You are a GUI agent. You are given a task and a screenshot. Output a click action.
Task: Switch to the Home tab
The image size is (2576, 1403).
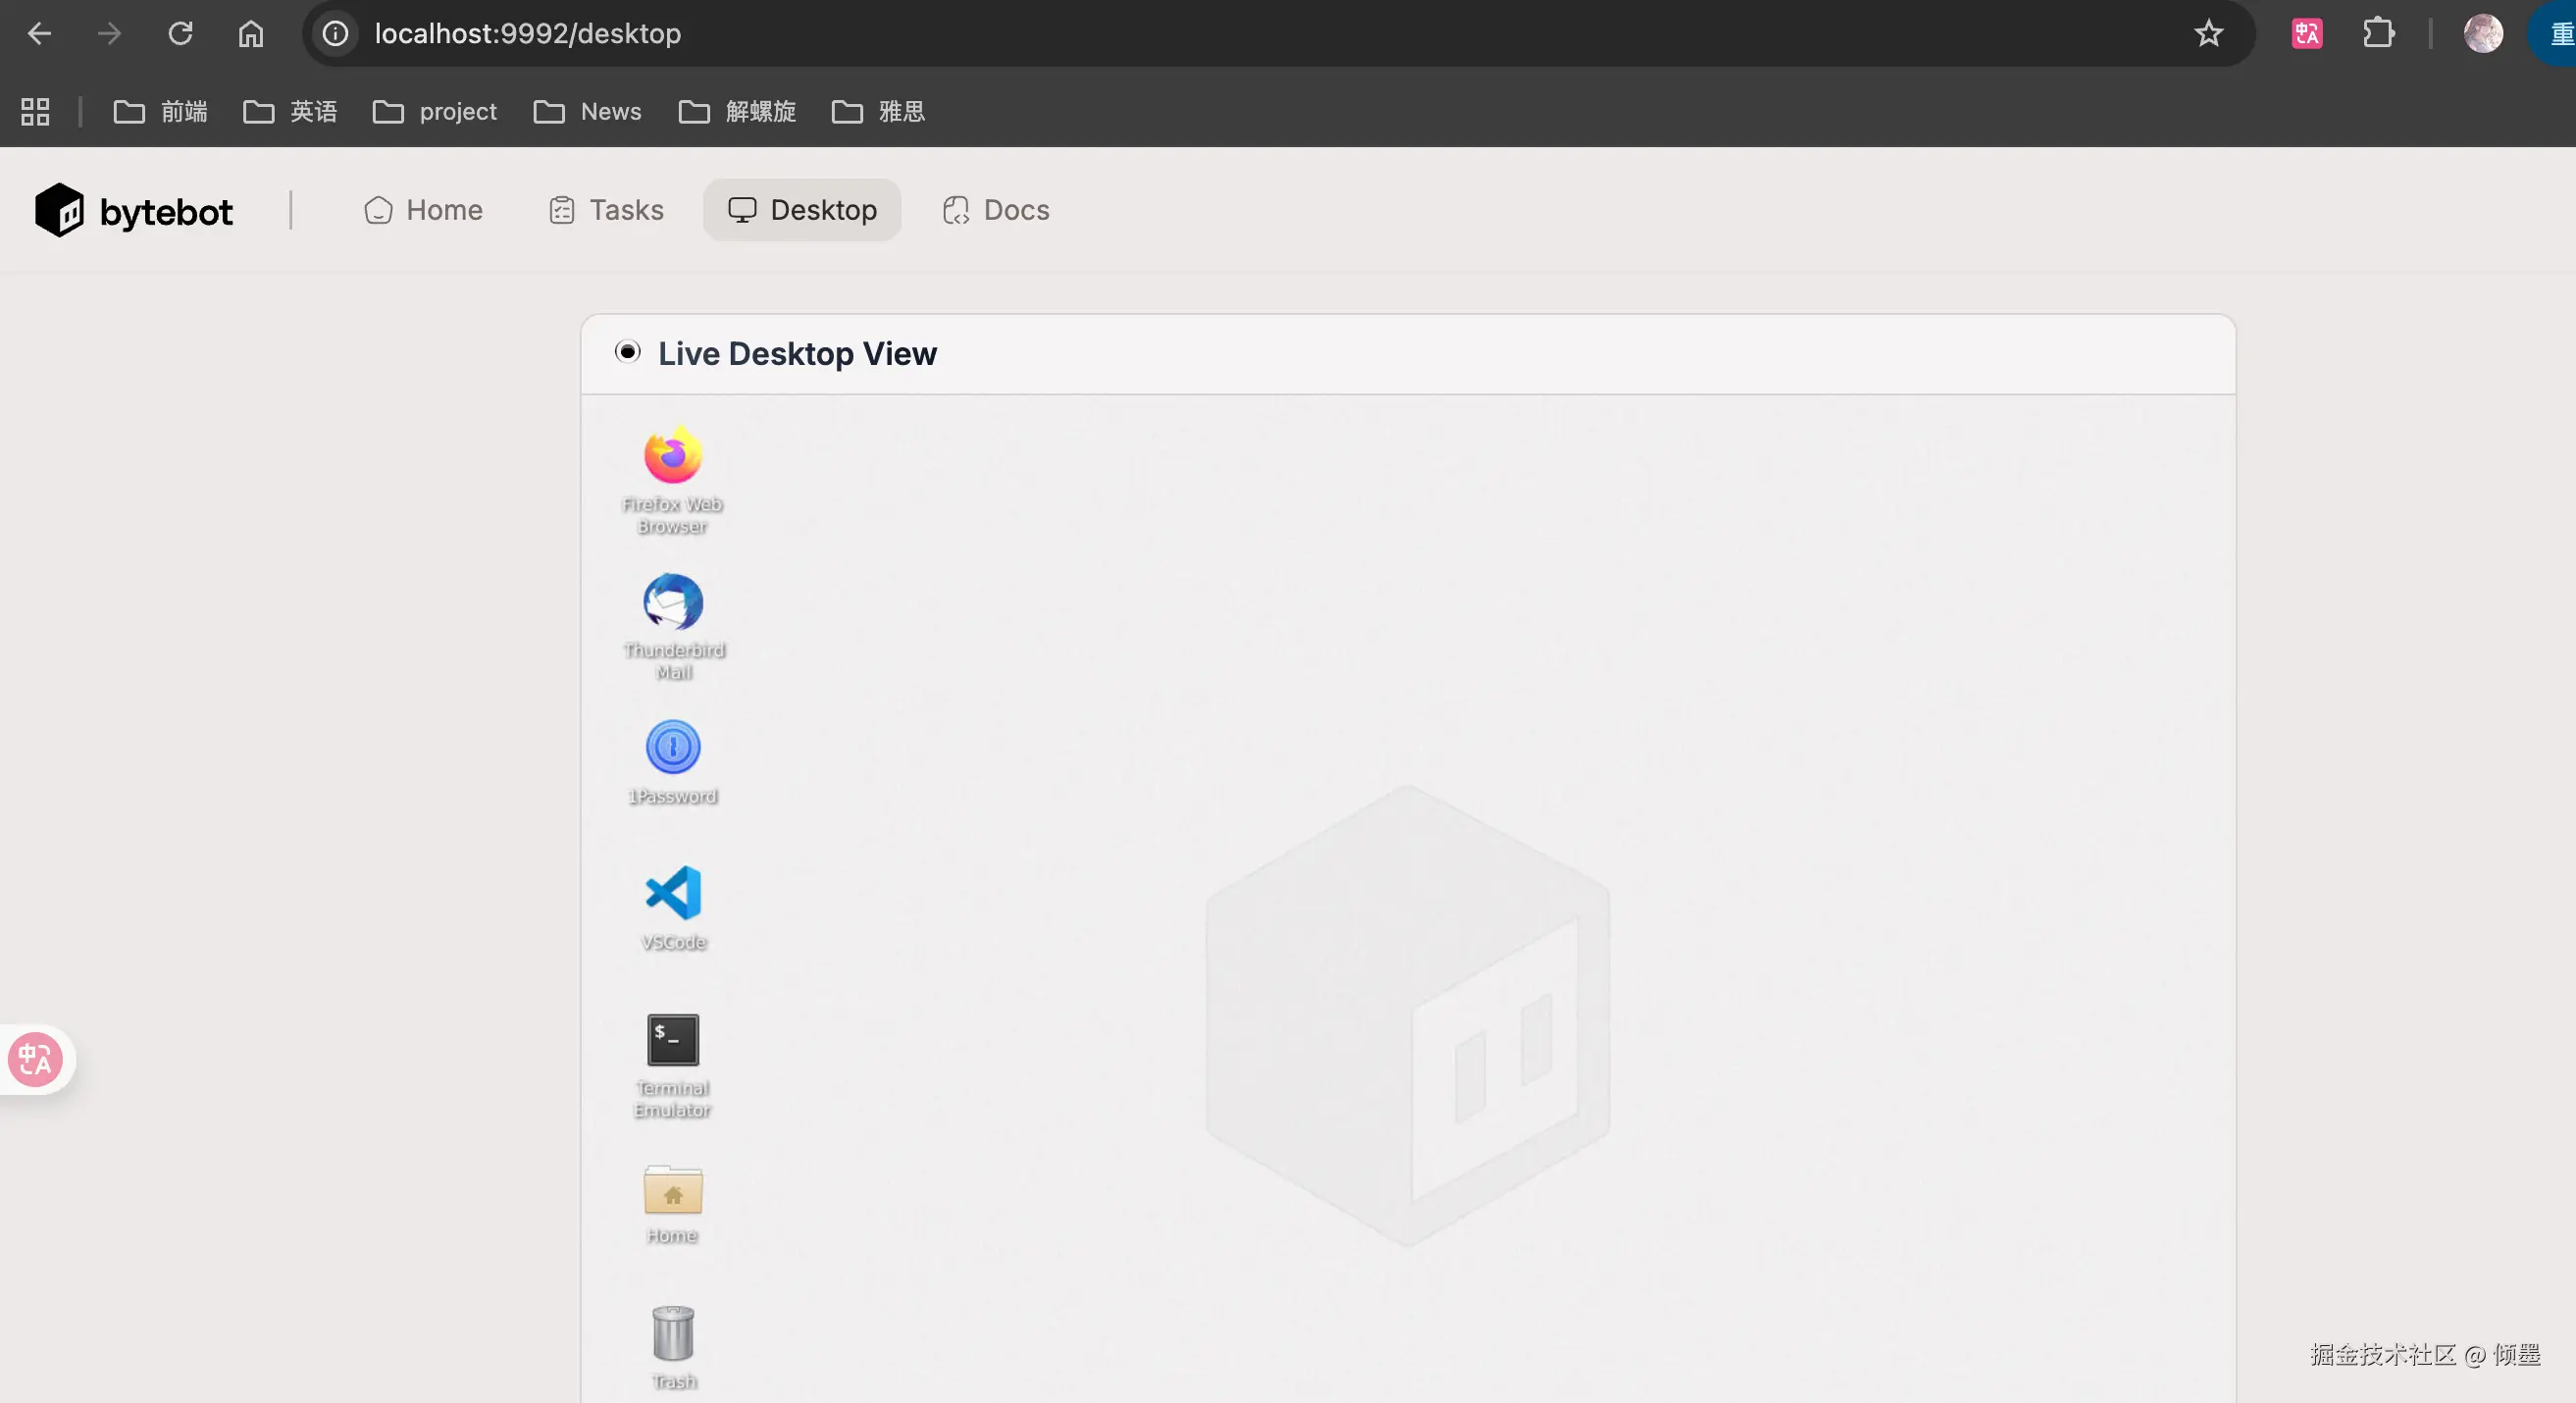(x=424, y=210)
